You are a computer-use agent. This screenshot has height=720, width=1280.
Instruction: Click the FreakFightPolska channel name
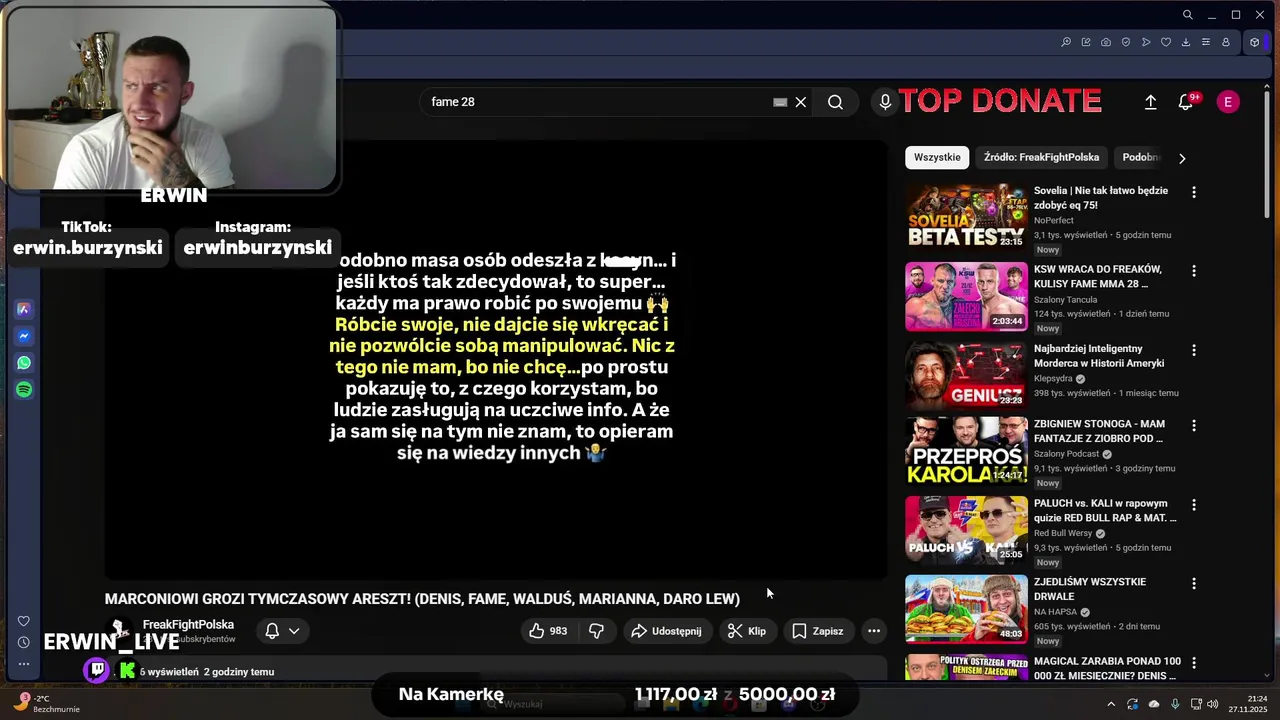pos(188,624)
